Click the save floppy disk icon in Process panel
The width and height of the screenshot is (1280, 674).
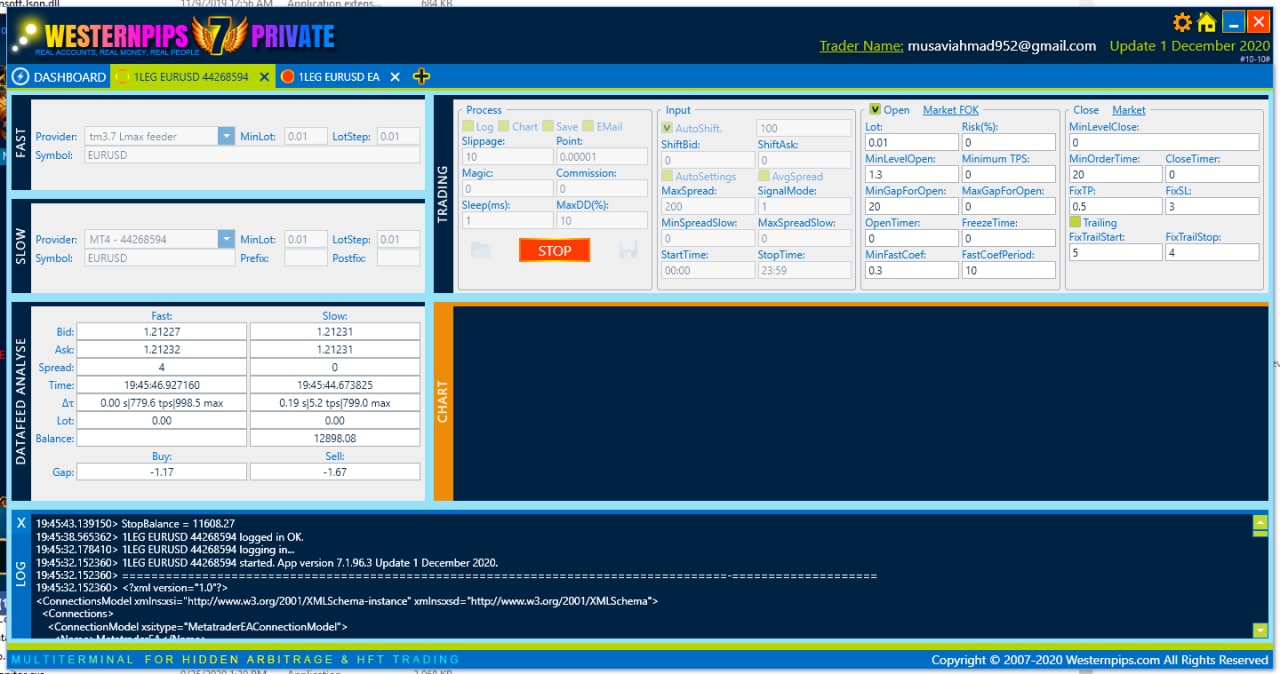630,250
